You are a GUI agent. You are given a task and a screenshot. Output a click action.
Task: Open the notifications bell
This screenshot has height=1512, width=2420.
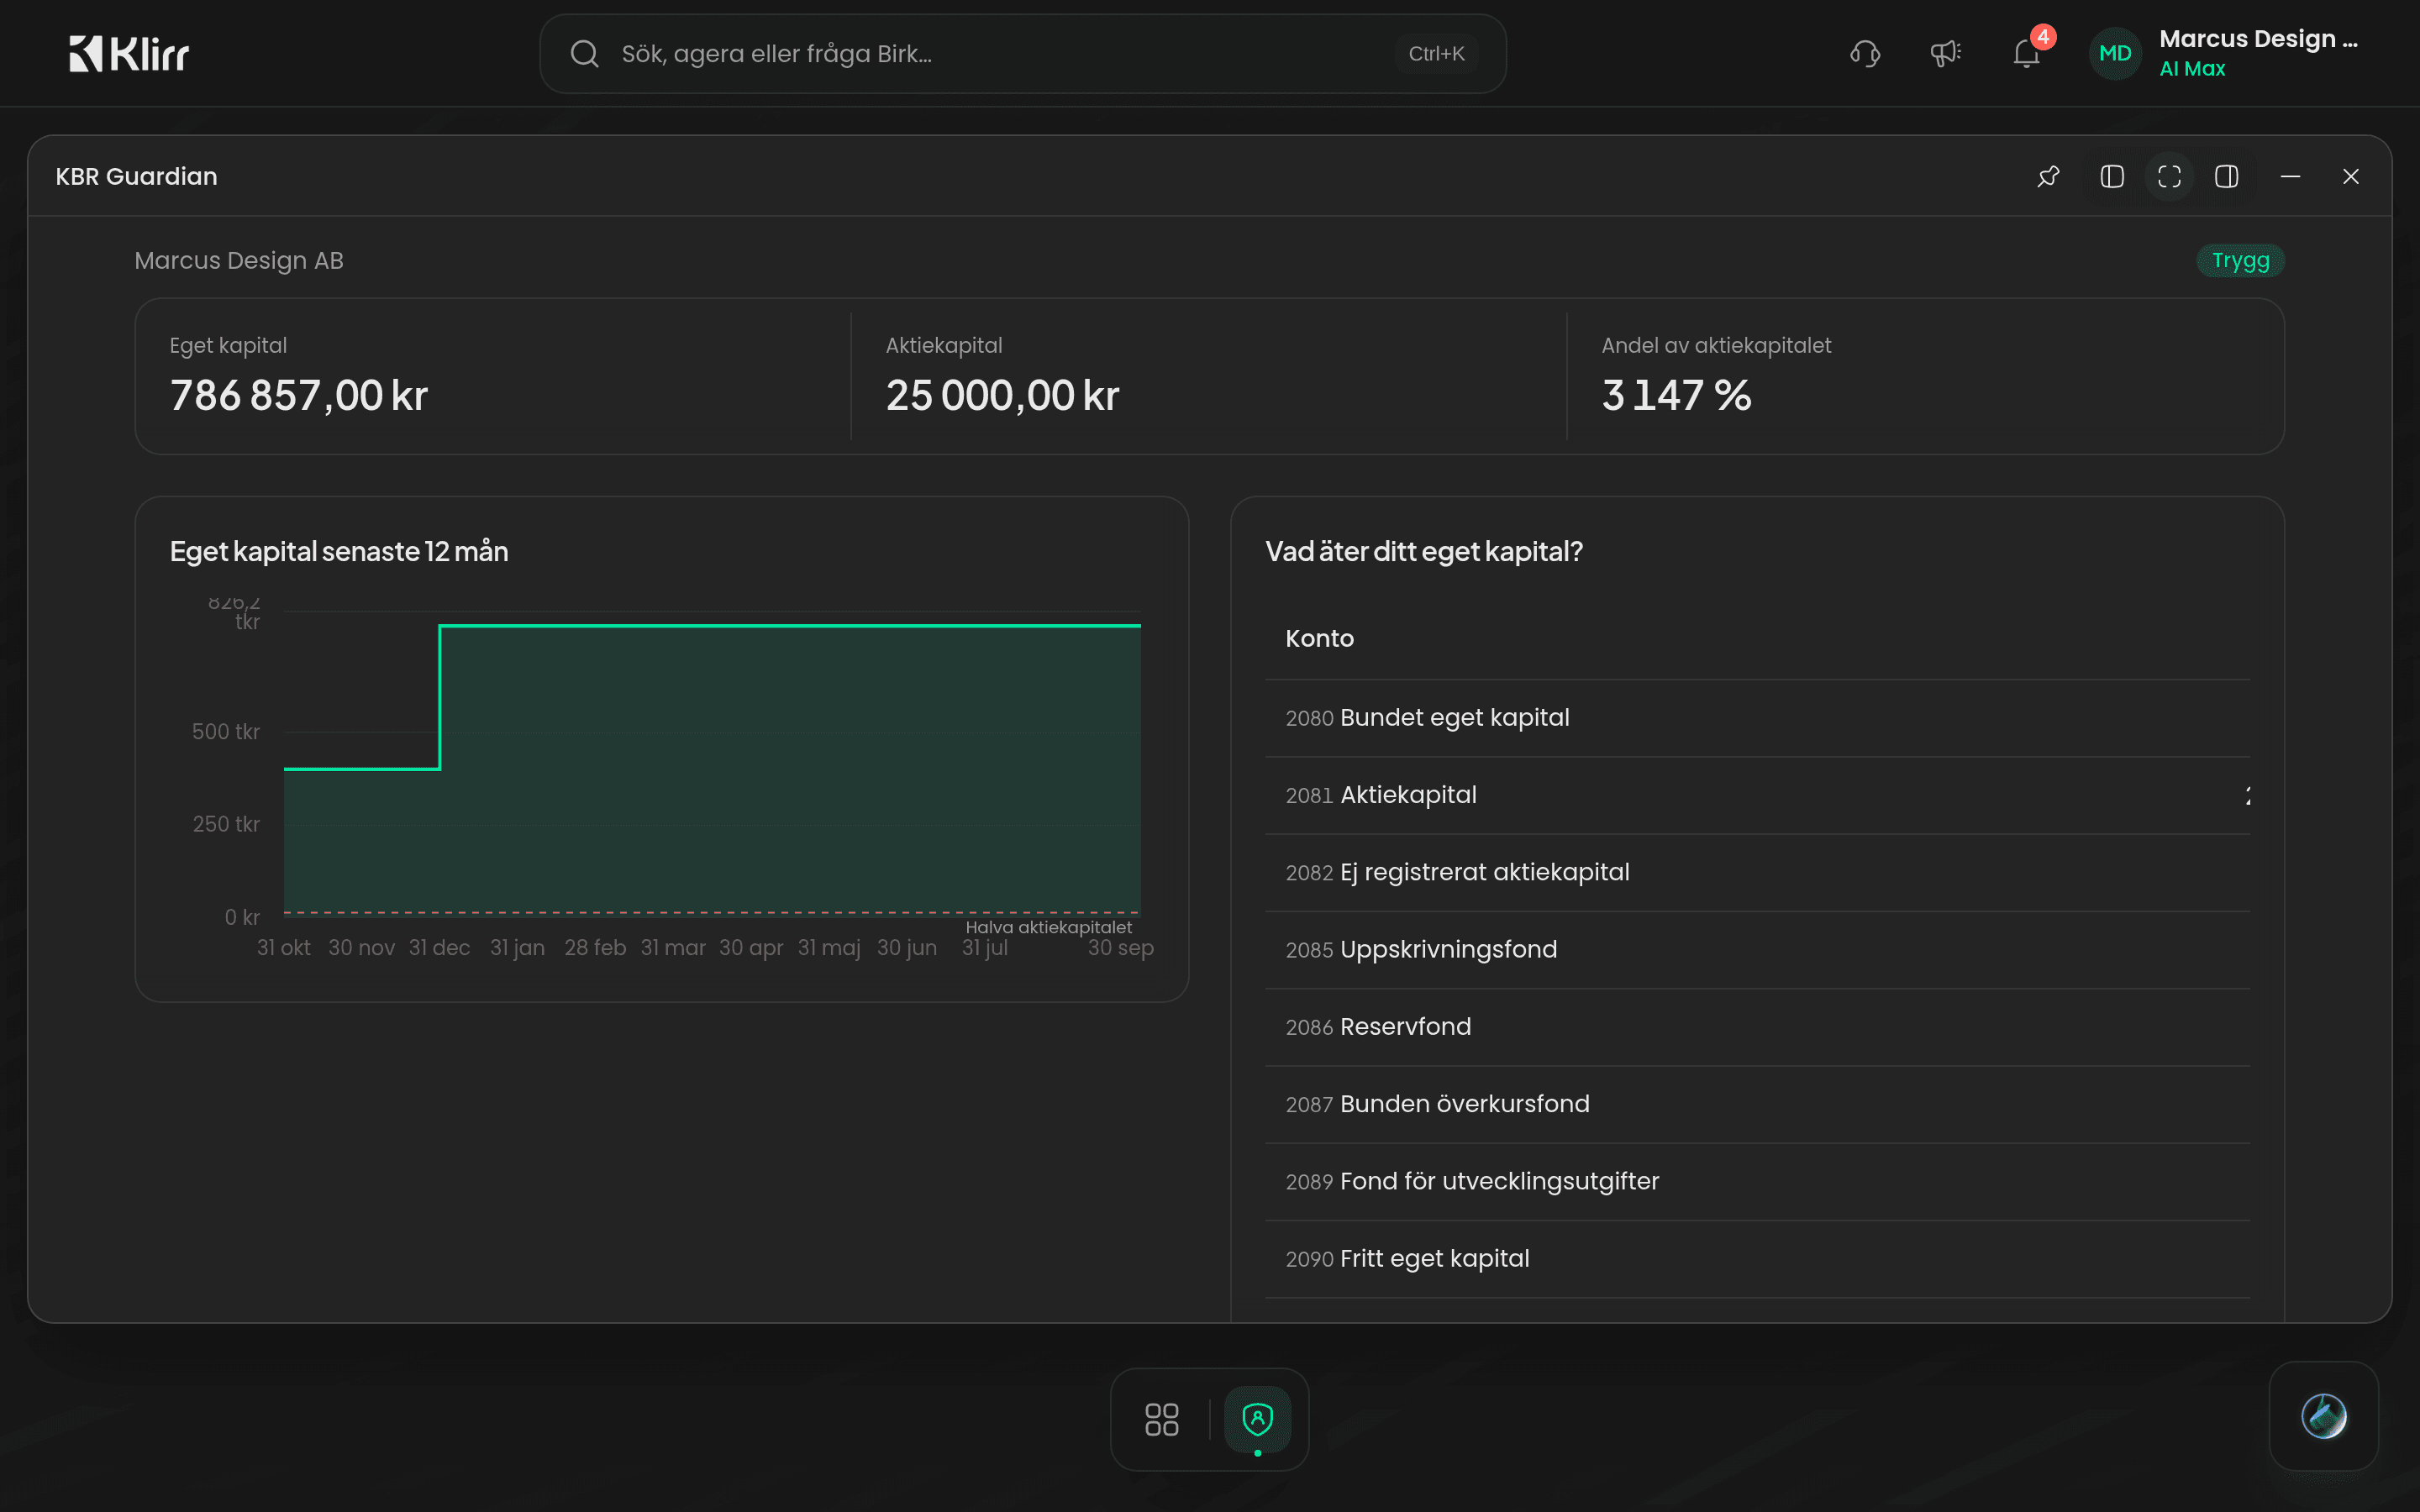(2027, 53)
